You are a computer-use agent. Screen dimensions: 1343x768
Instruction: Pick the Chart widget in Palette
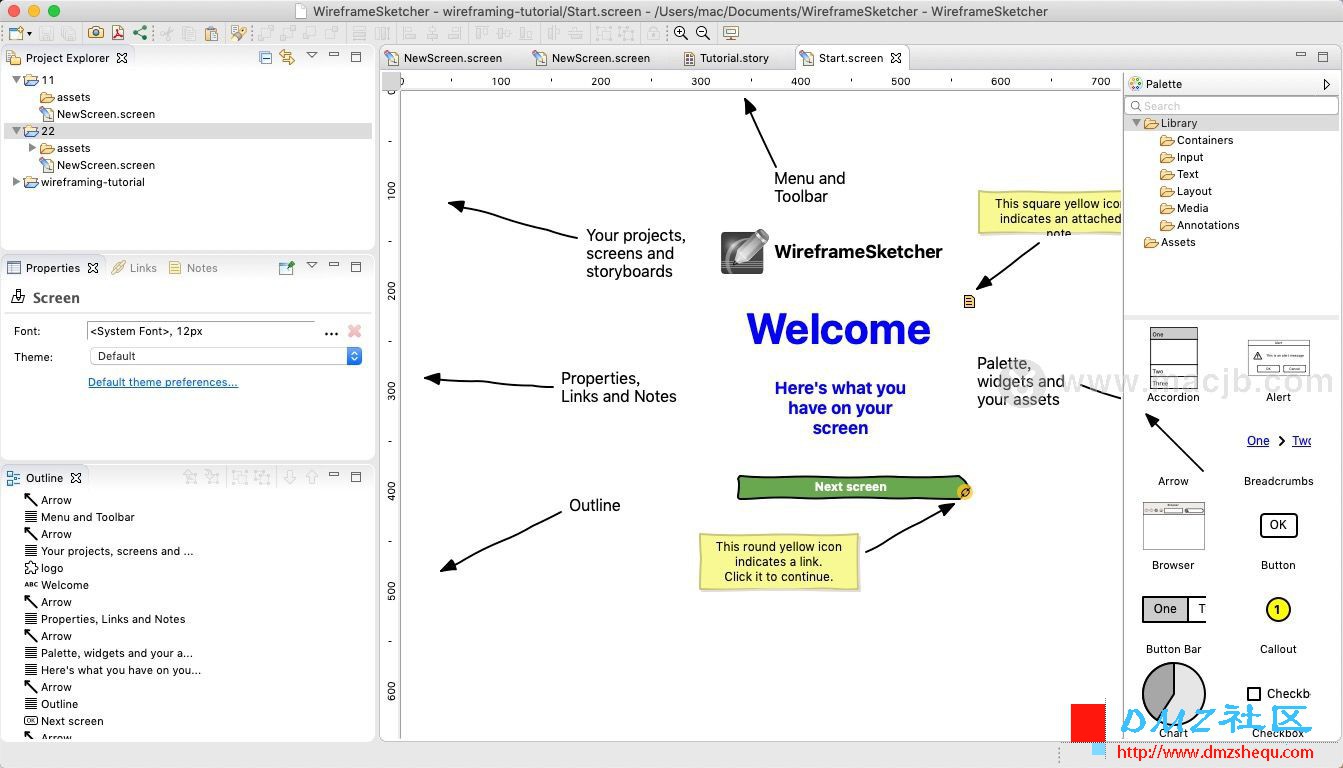point(1173,701)
